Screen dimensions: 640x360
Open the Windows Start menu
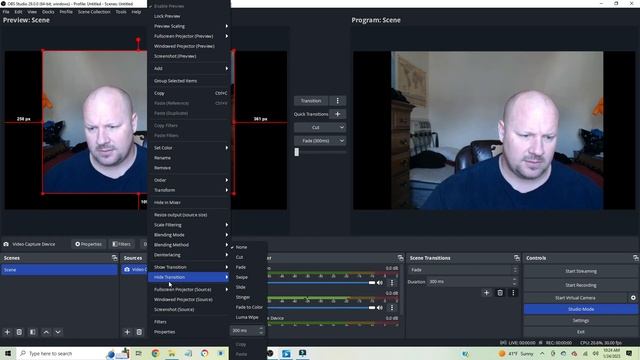tap(8, 353)
